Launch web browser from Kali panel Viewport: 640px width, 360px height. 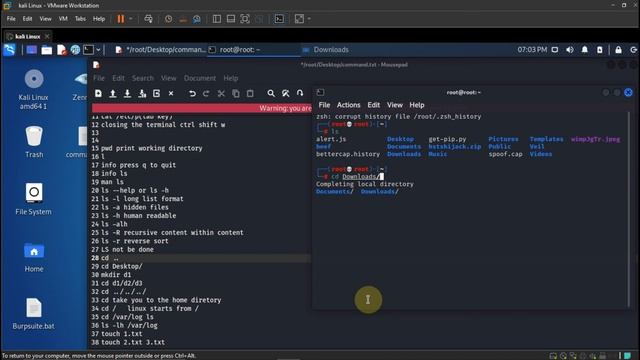point(75,50)
